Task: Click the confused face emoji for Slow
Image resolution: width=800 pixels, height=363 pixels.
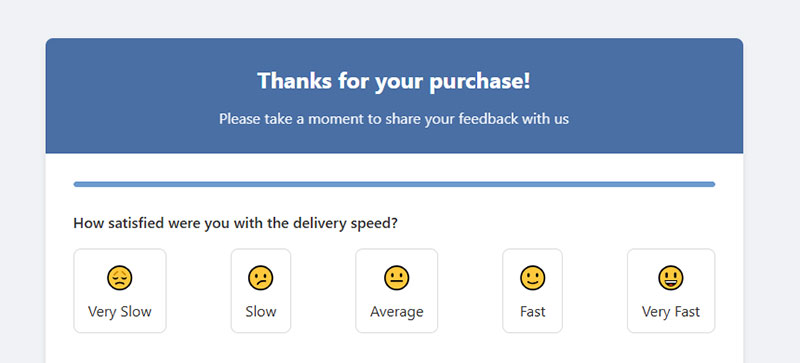Action: coord(261,278)
